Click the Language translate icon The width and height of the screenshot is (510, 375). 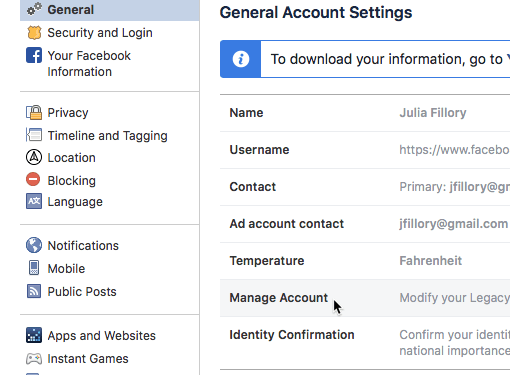pyautogui.click(x=34, y=201)
